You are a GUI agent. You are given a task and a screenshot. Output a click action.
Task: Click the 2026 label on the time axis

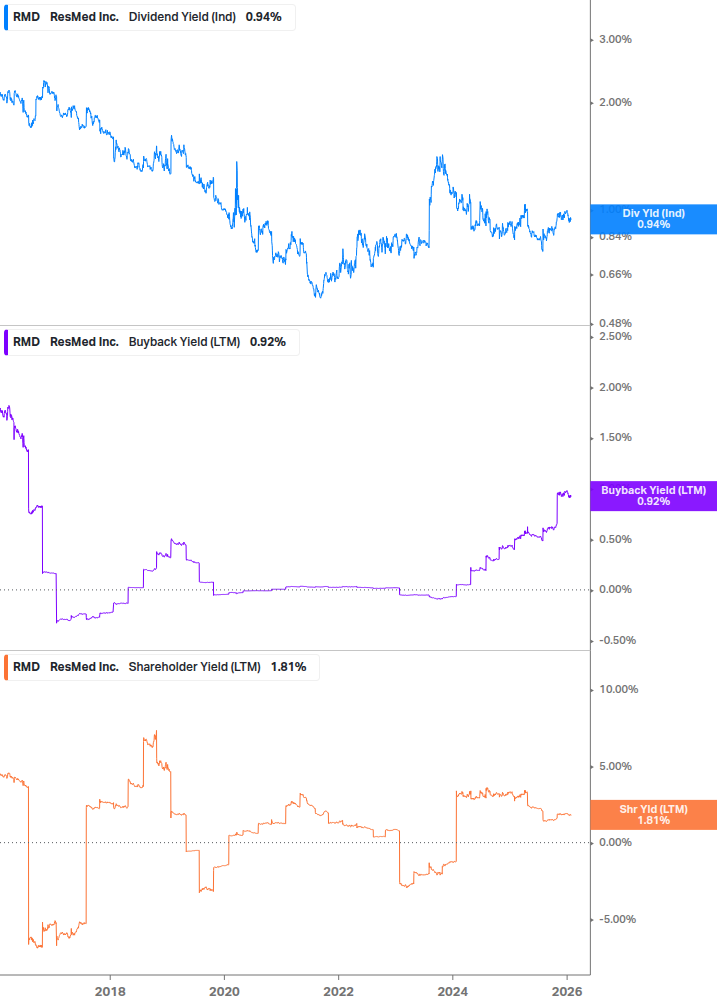567,992
